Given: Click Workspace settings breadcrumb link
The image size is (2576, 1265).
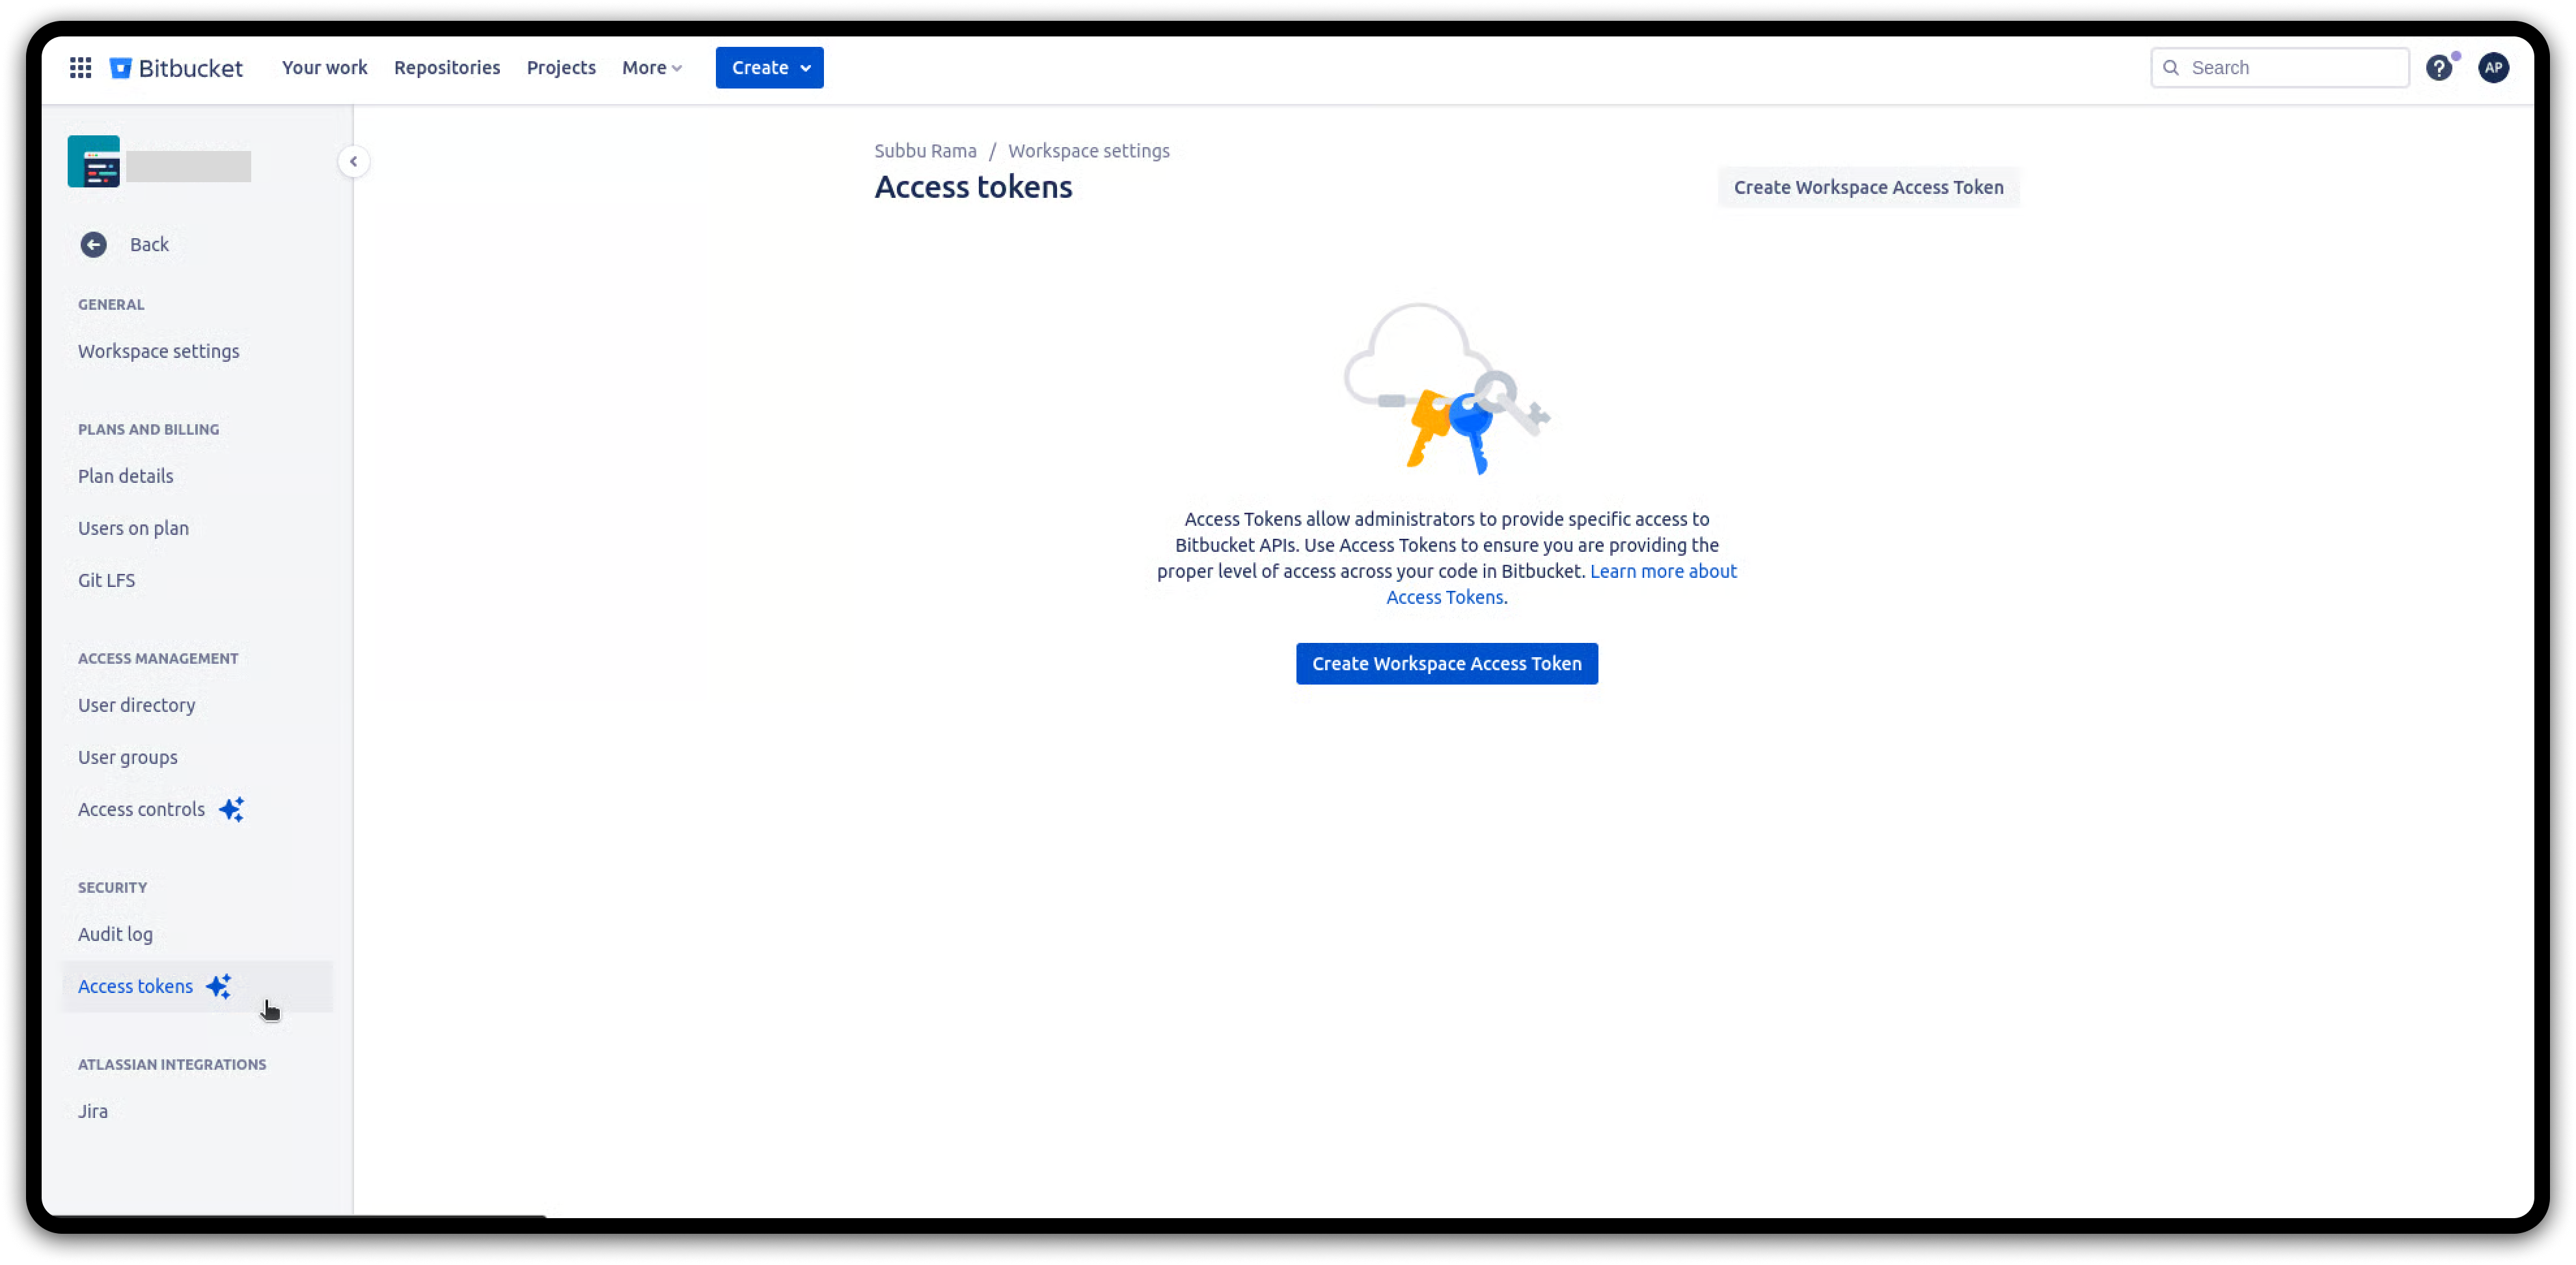Looking at the screenshot, I should (x=1088, y=151).
